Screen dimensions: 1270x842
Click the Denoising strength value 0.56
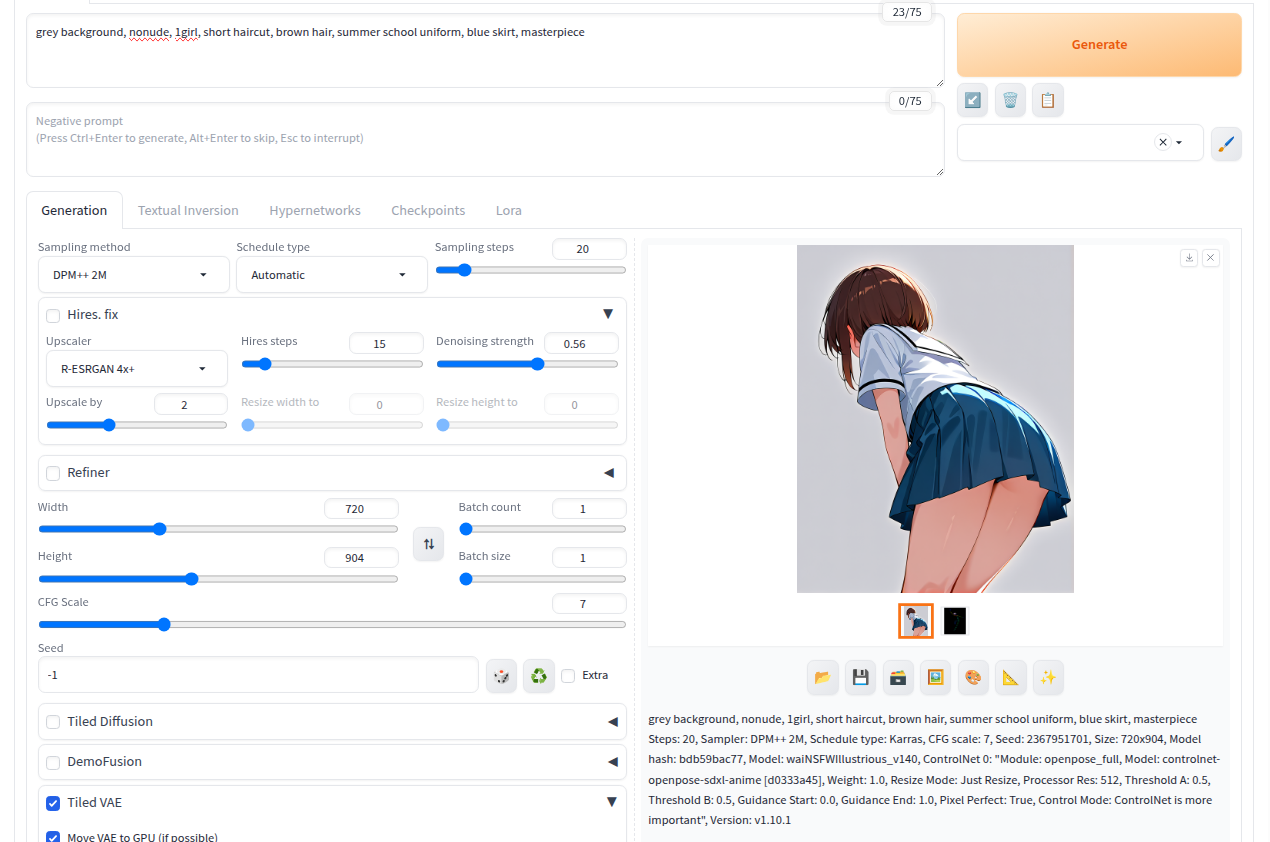pyautogui.click(x=581, y=343)
